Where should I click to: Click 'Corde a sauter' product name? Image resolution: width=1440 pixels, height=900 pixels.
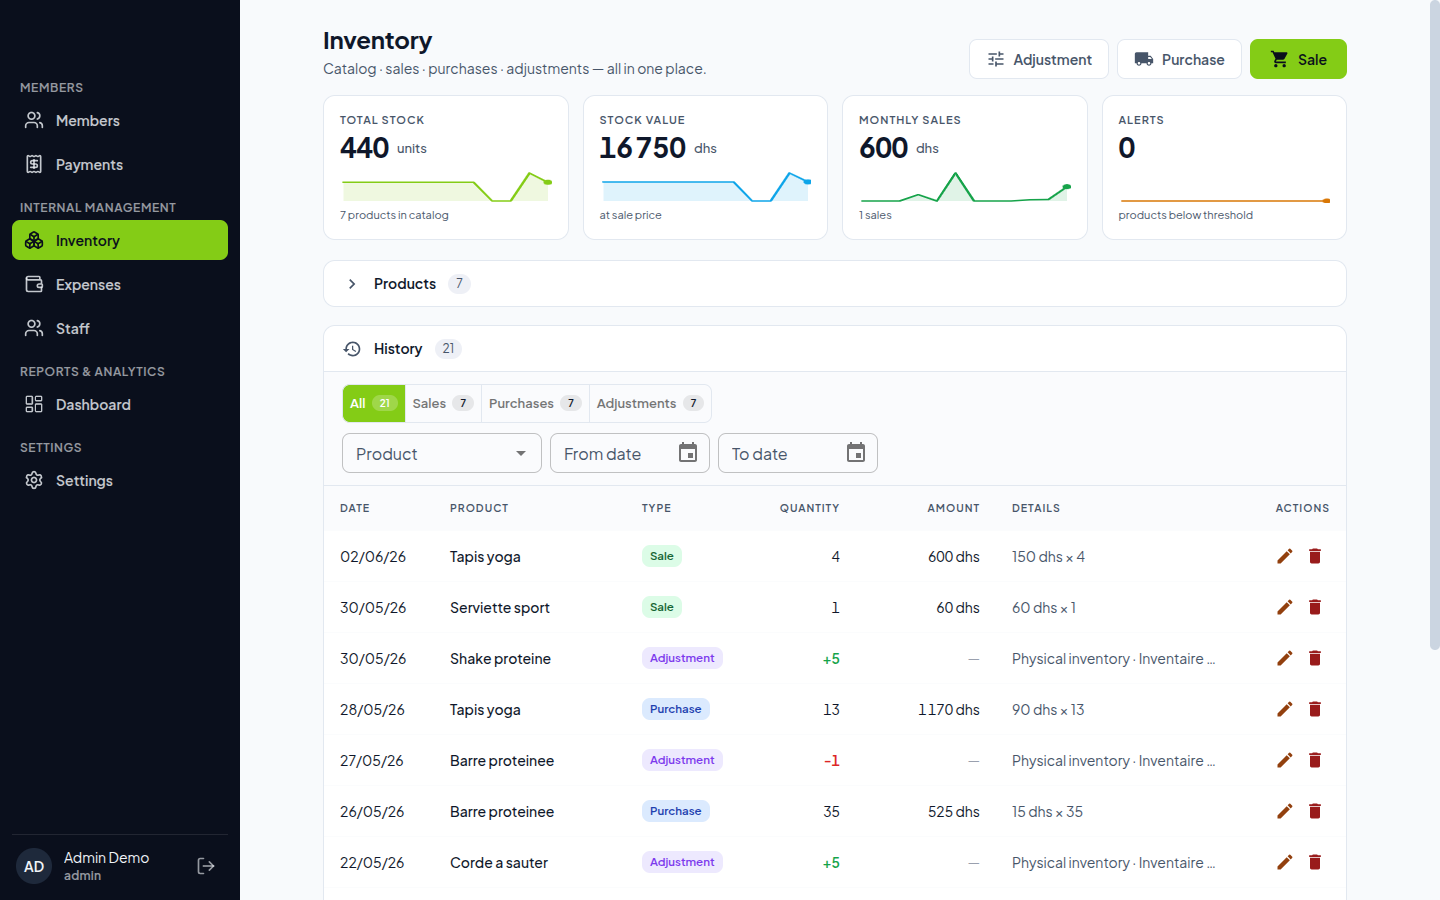click(499, 862)
